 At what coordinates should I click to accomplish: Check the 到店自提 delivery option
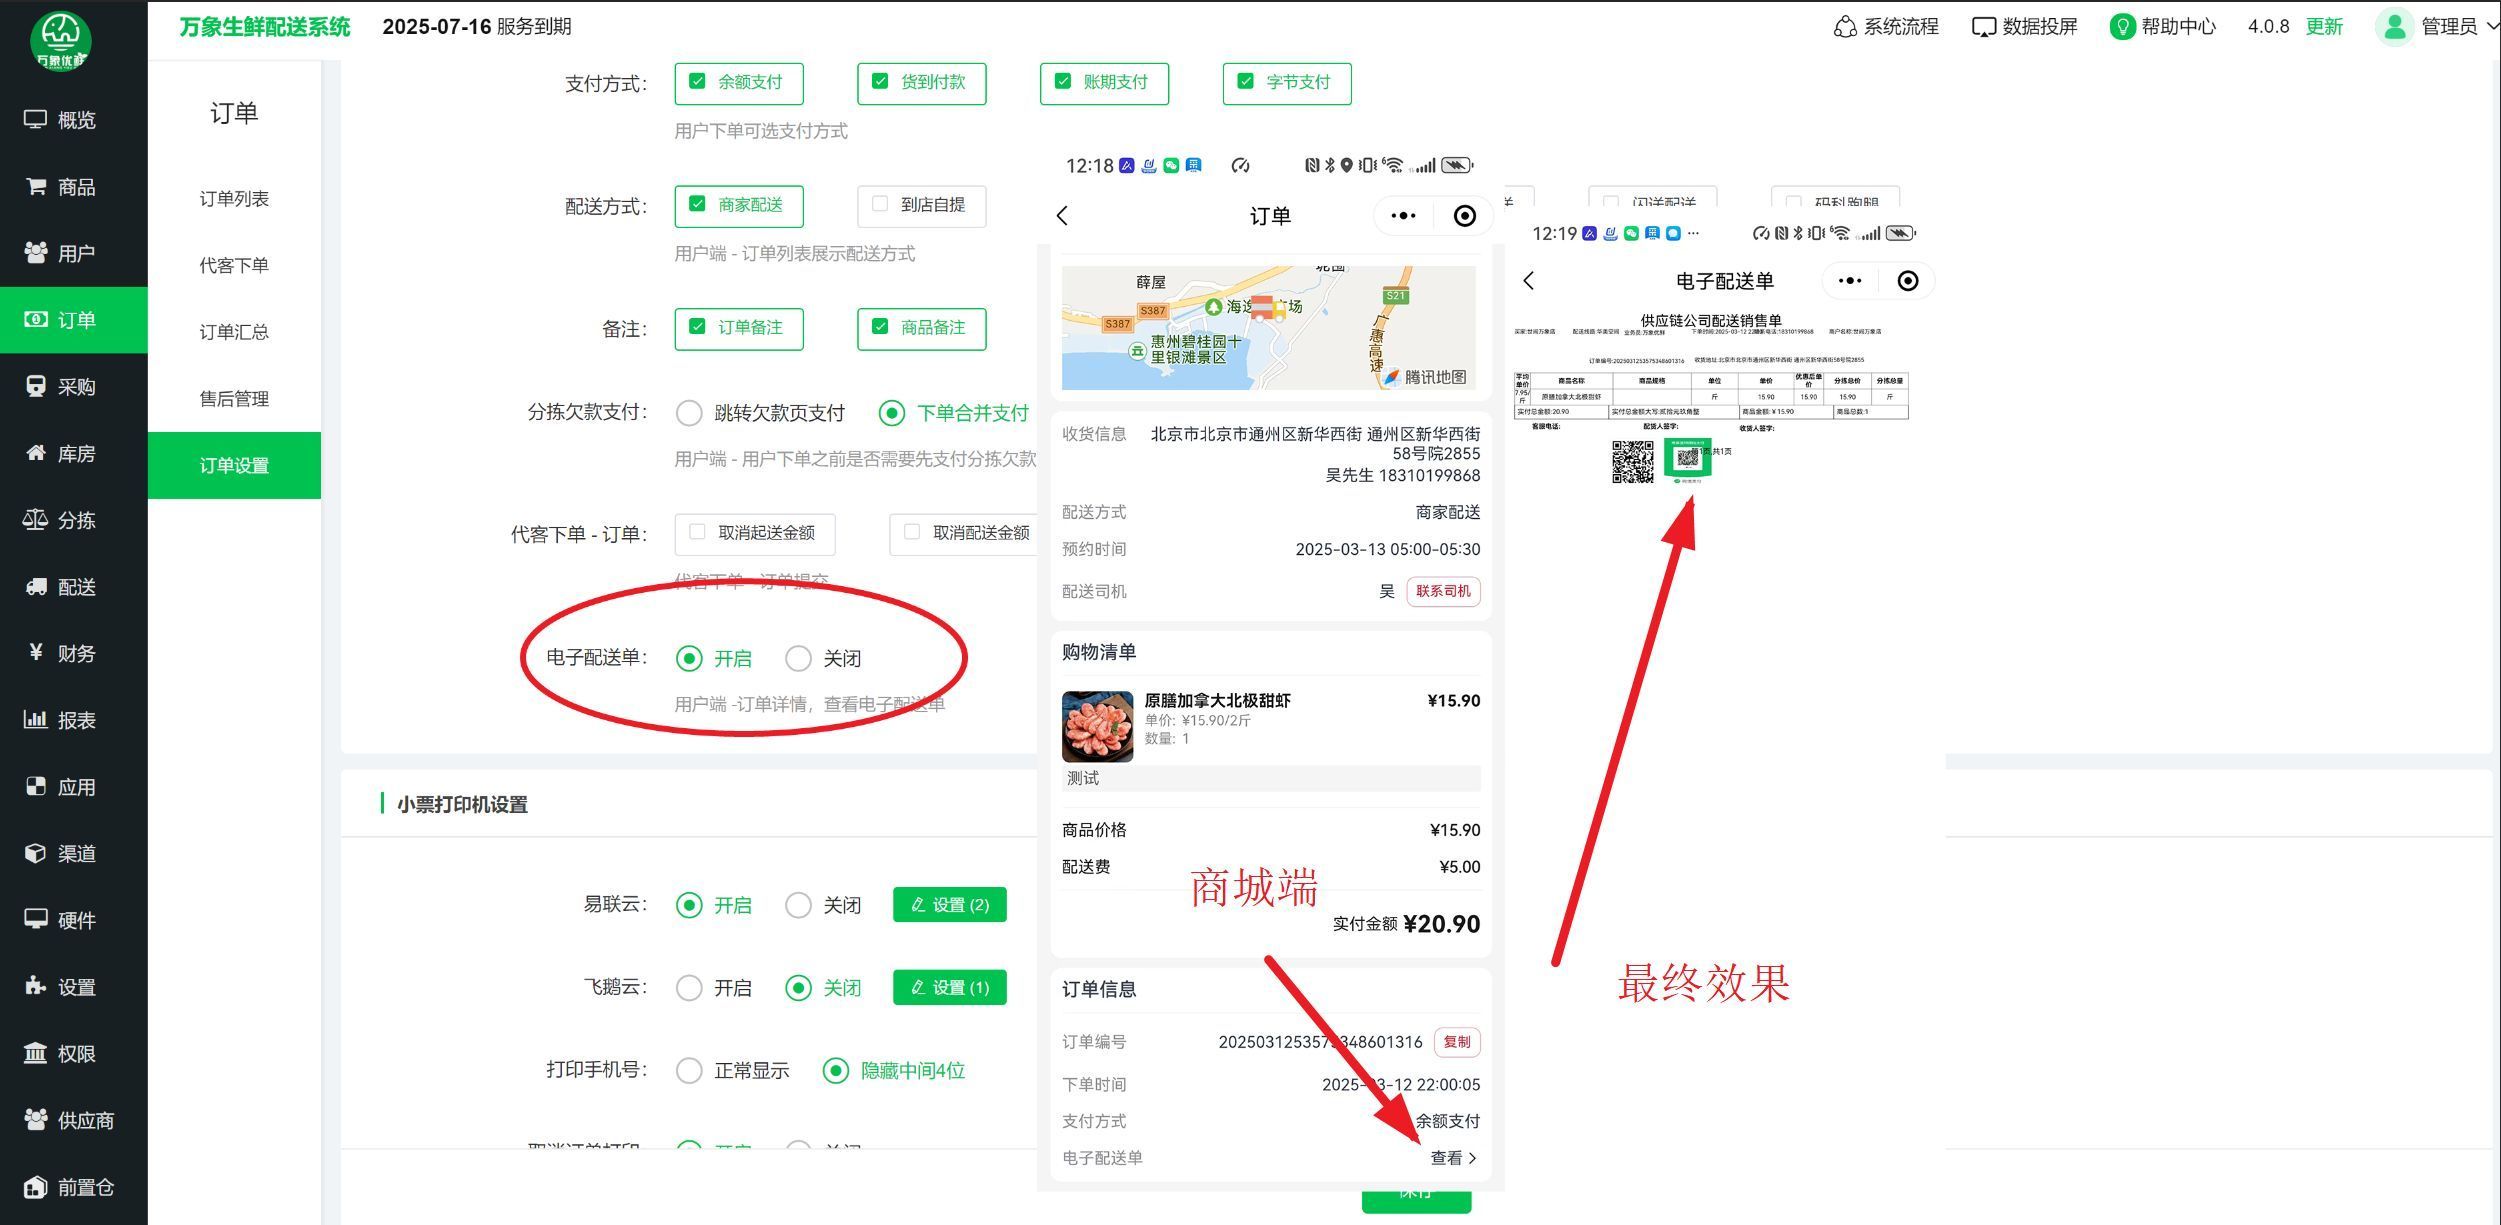pyautogui.click(x=880, y=205)
